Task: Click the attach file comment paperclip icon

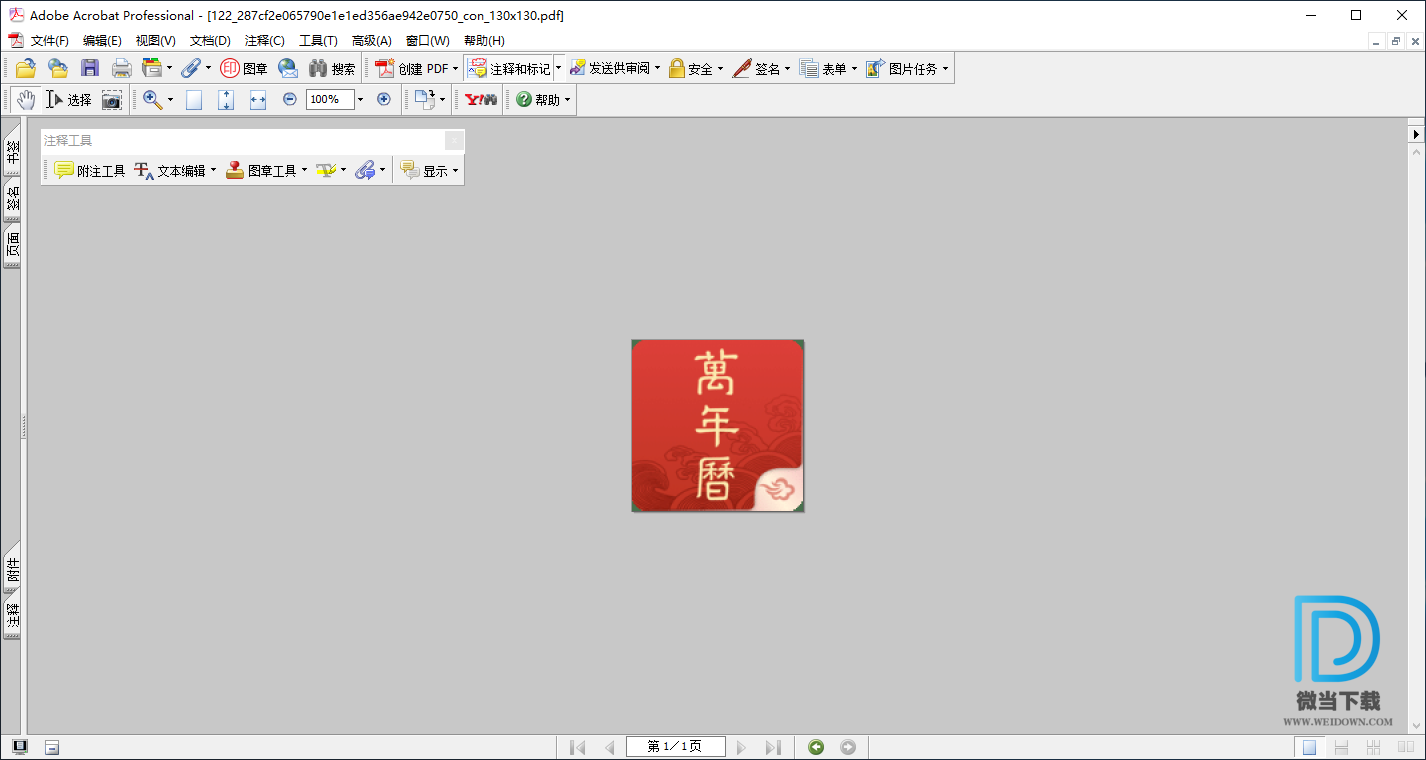Action: tap(365, 170)
